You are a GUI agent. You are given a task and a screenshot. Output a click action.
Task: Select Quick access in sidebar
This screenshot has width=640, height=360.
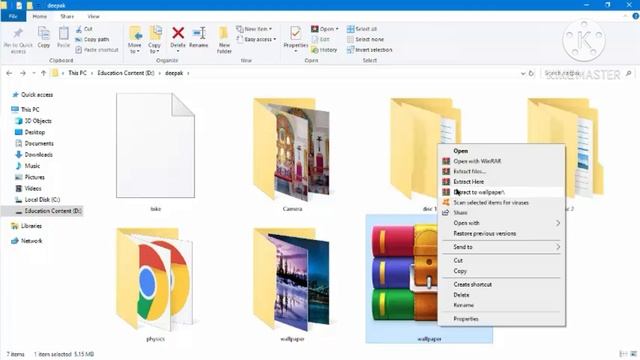coord(33,95)
